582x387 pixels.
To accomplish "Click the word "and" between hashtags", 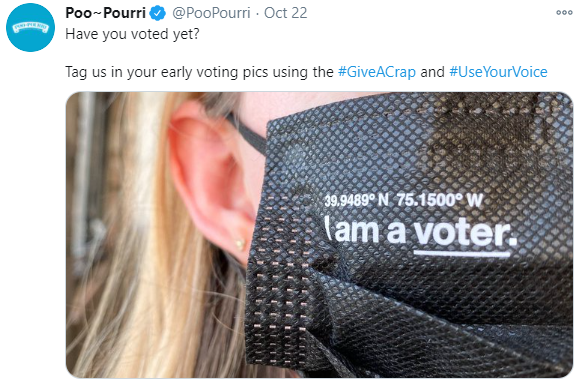I will coord(432,72).
